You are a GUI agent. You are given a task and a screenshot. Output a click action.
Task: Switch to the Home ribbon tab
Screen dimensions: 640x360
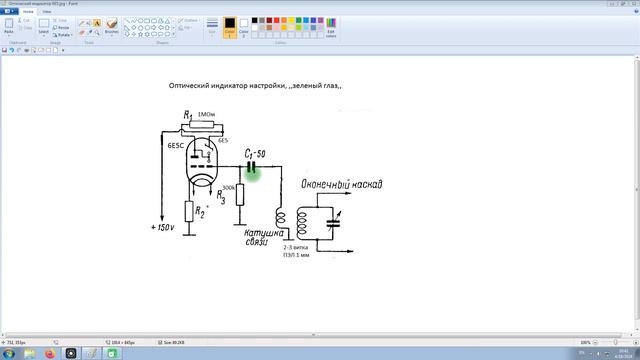(x=28, y=11)
